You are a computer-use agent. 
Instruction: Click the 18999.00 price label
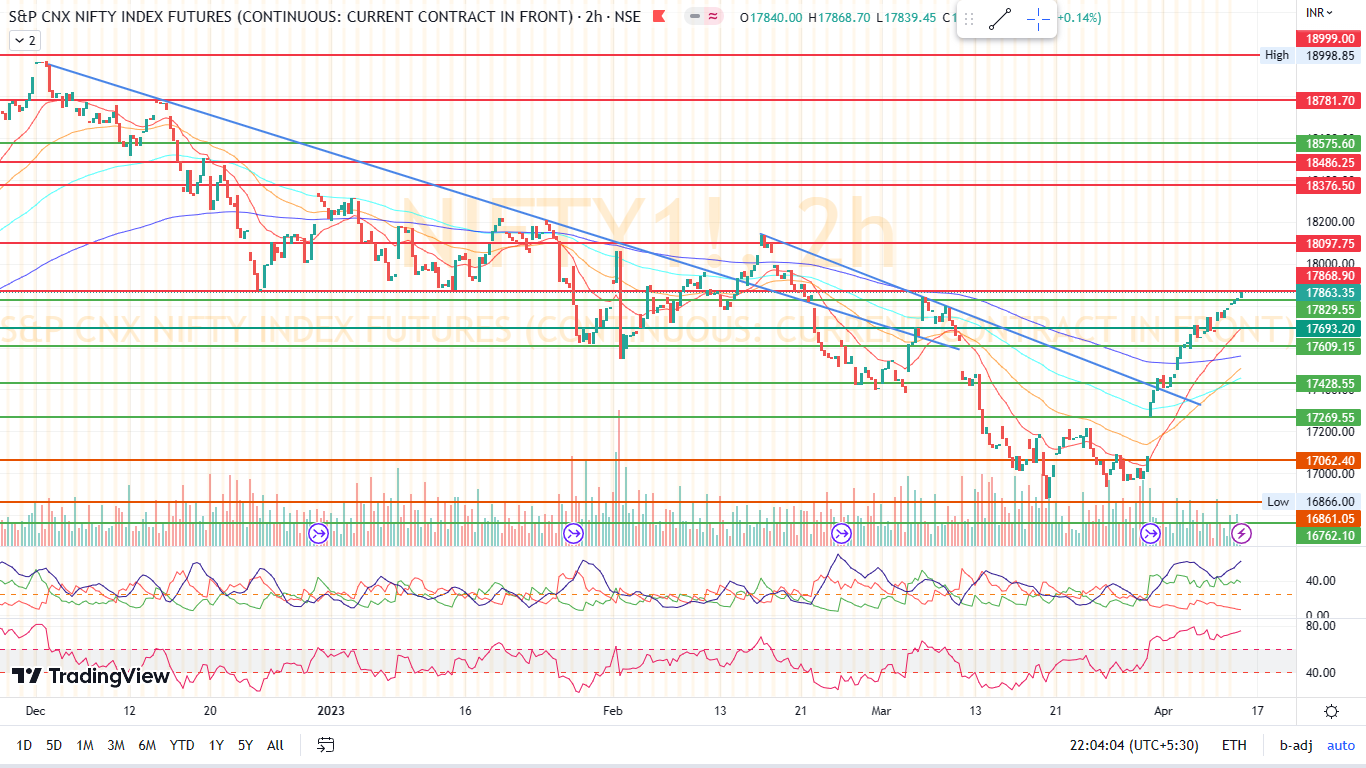(x=1330, y=38)
